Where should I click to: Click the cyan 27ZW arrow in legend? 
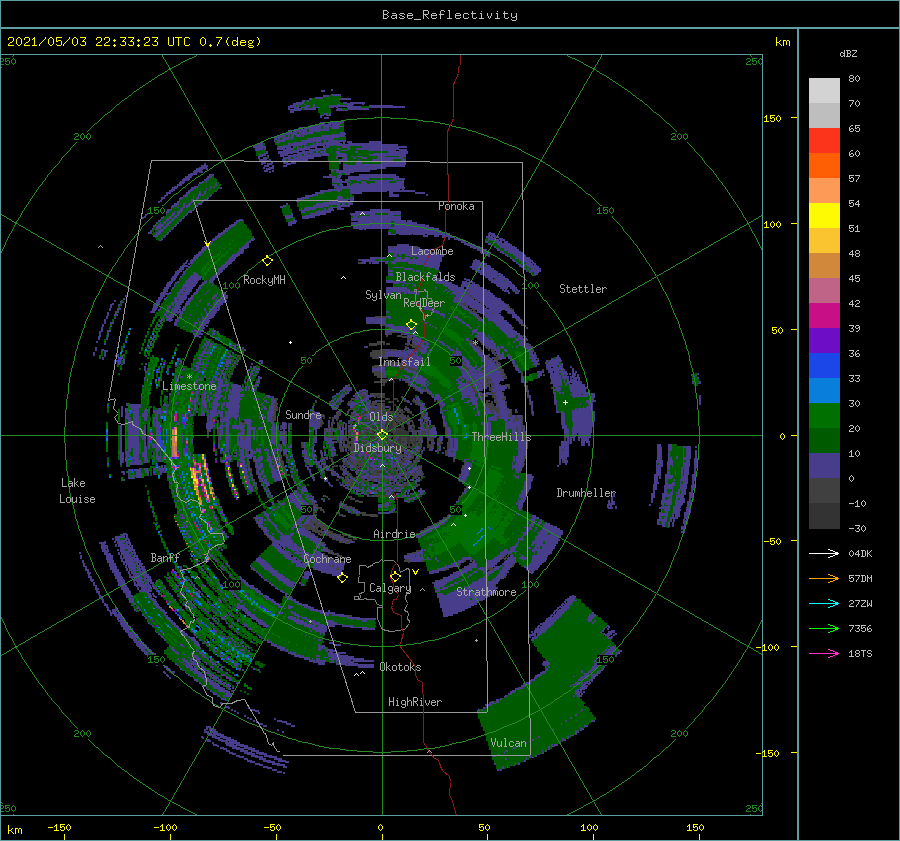[x=824, y=603]
